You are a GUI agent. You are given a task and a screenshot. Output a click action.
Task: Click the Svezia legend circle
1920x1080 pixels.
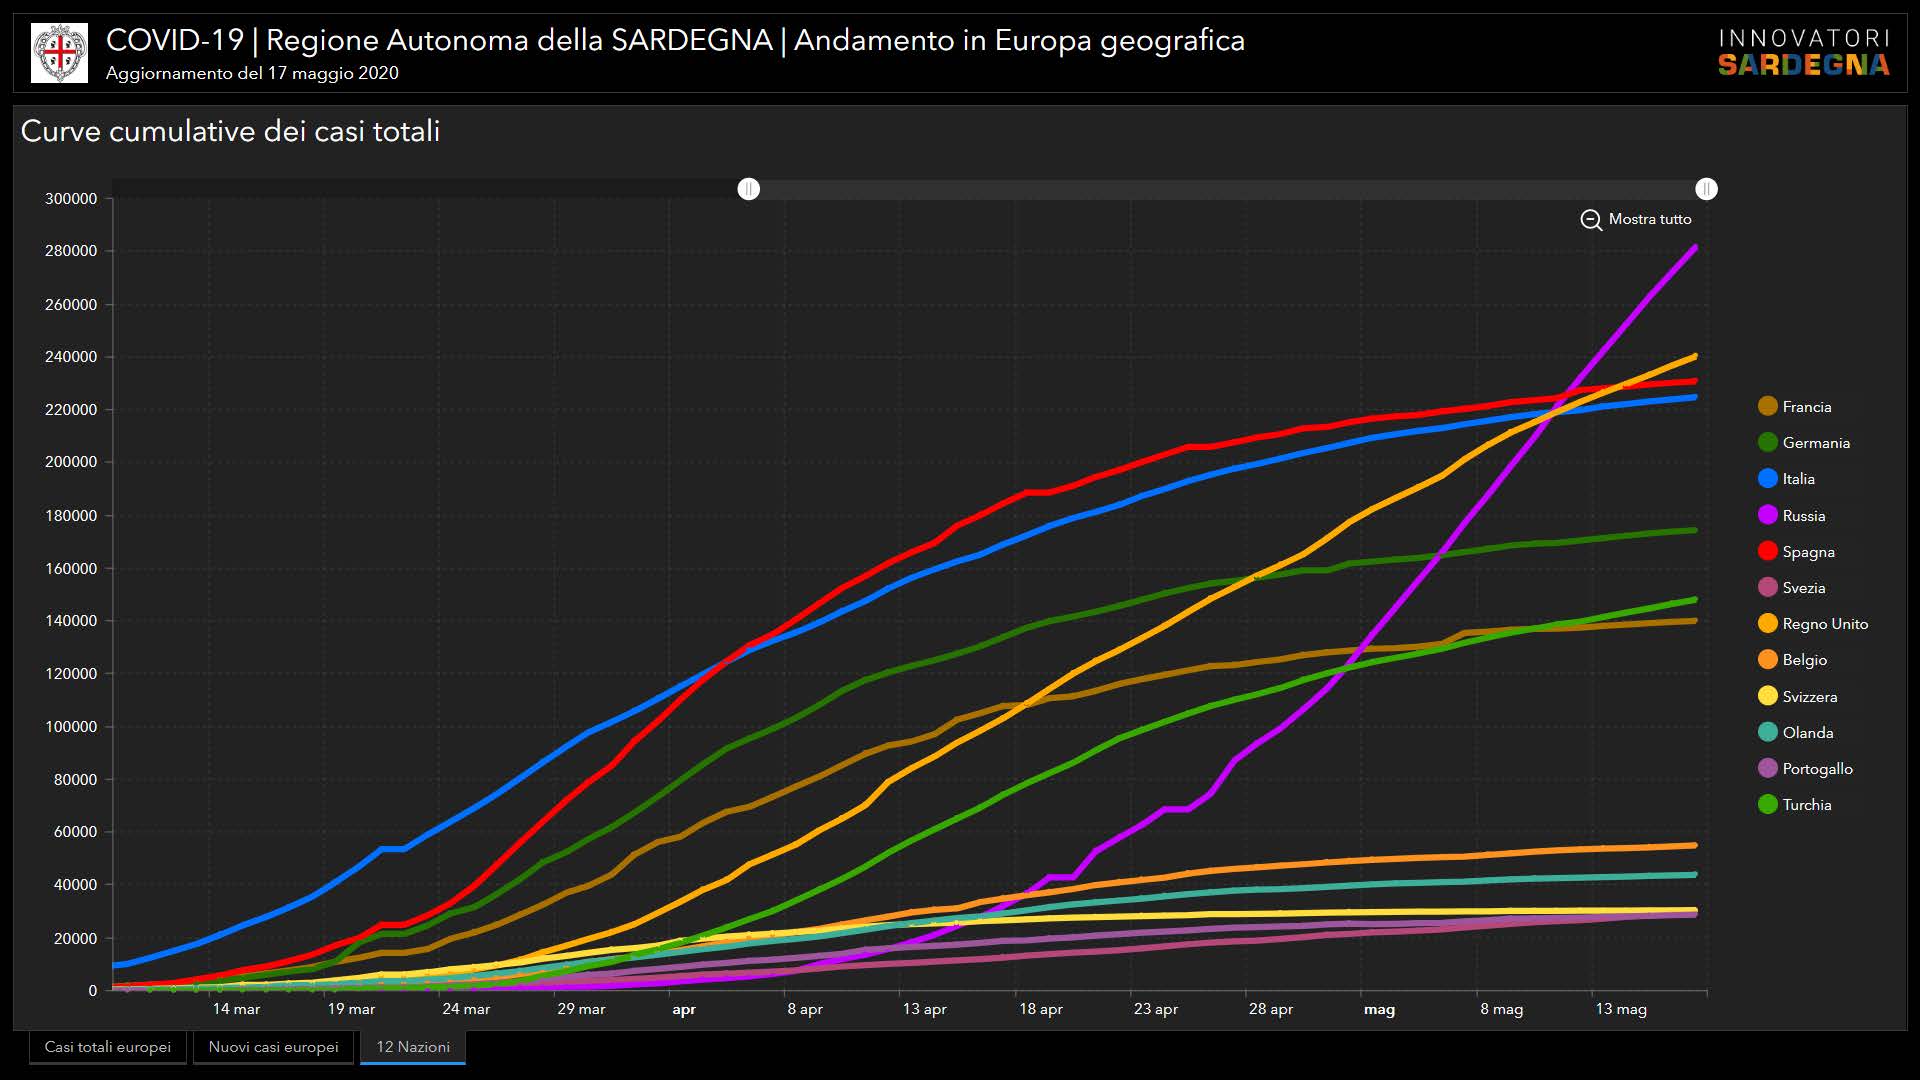point(1768,587)
